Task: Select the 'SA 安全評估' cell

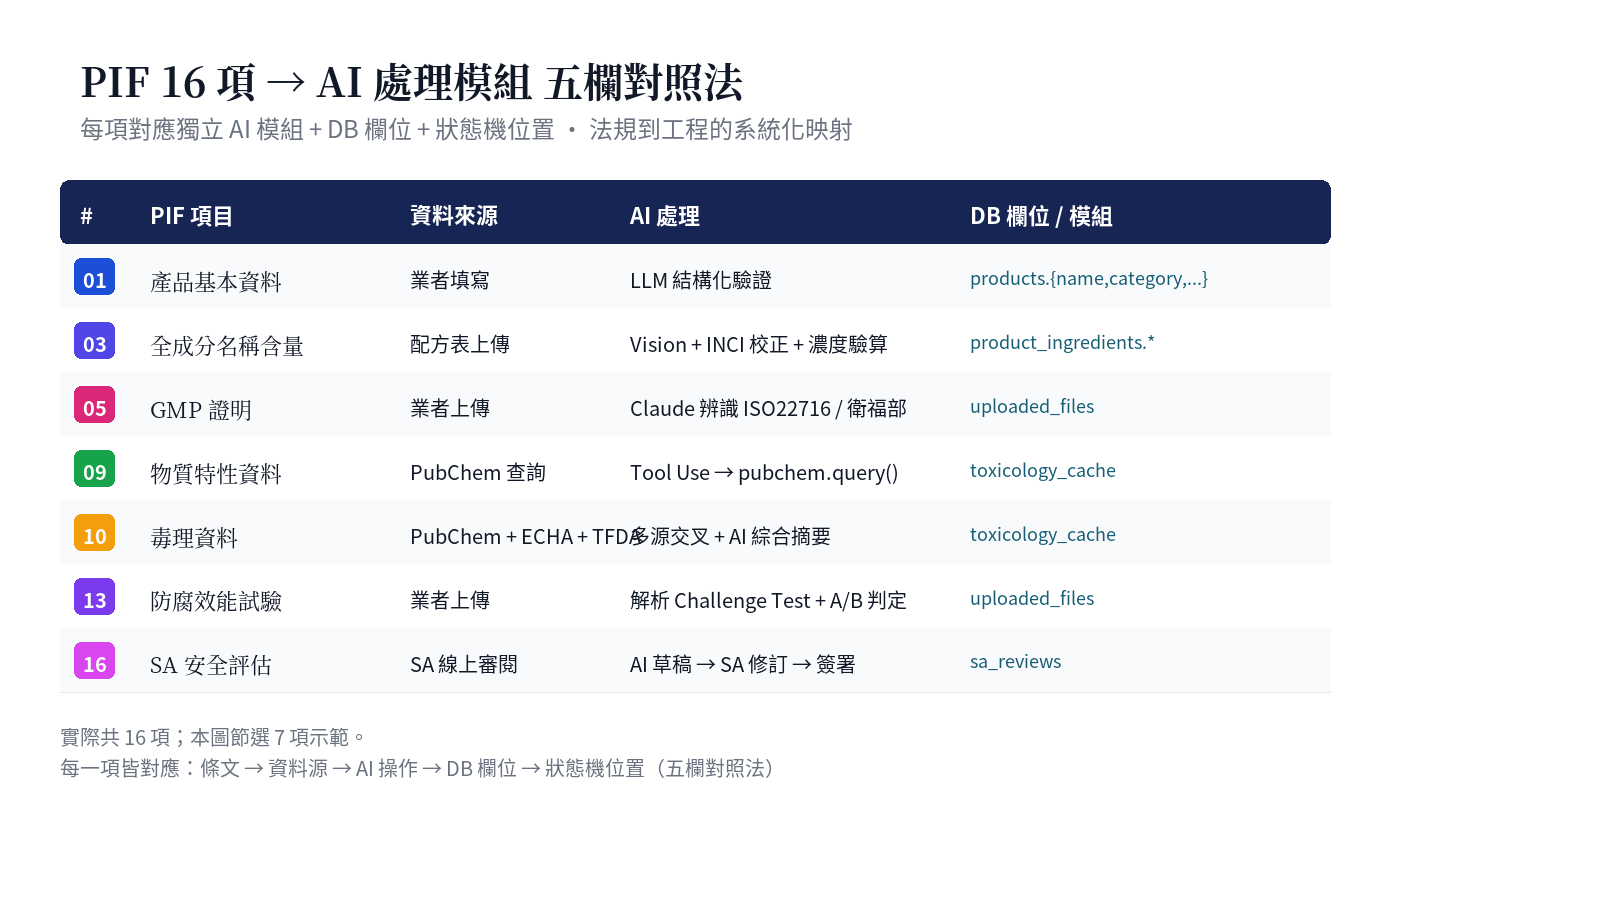Action: 211,666
